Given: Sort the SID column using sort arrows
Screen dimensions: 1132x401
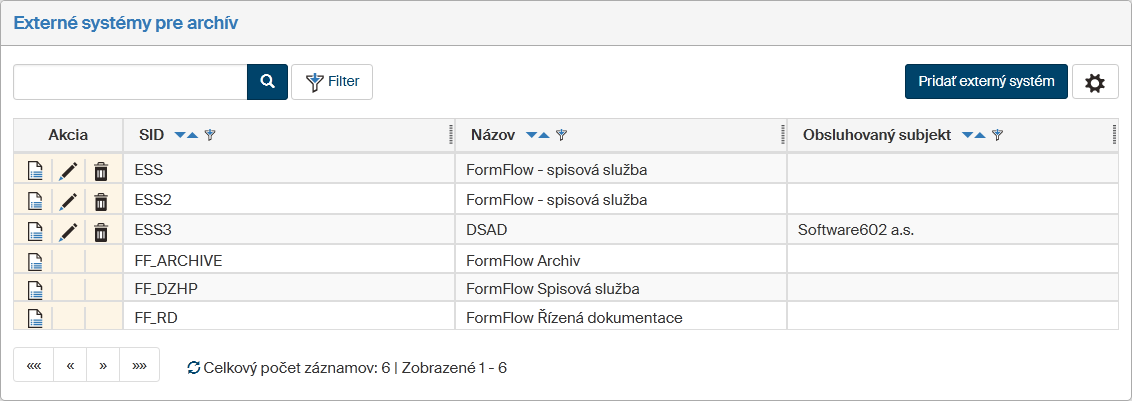Looking at the screenshot, I should tap(186, 135).
